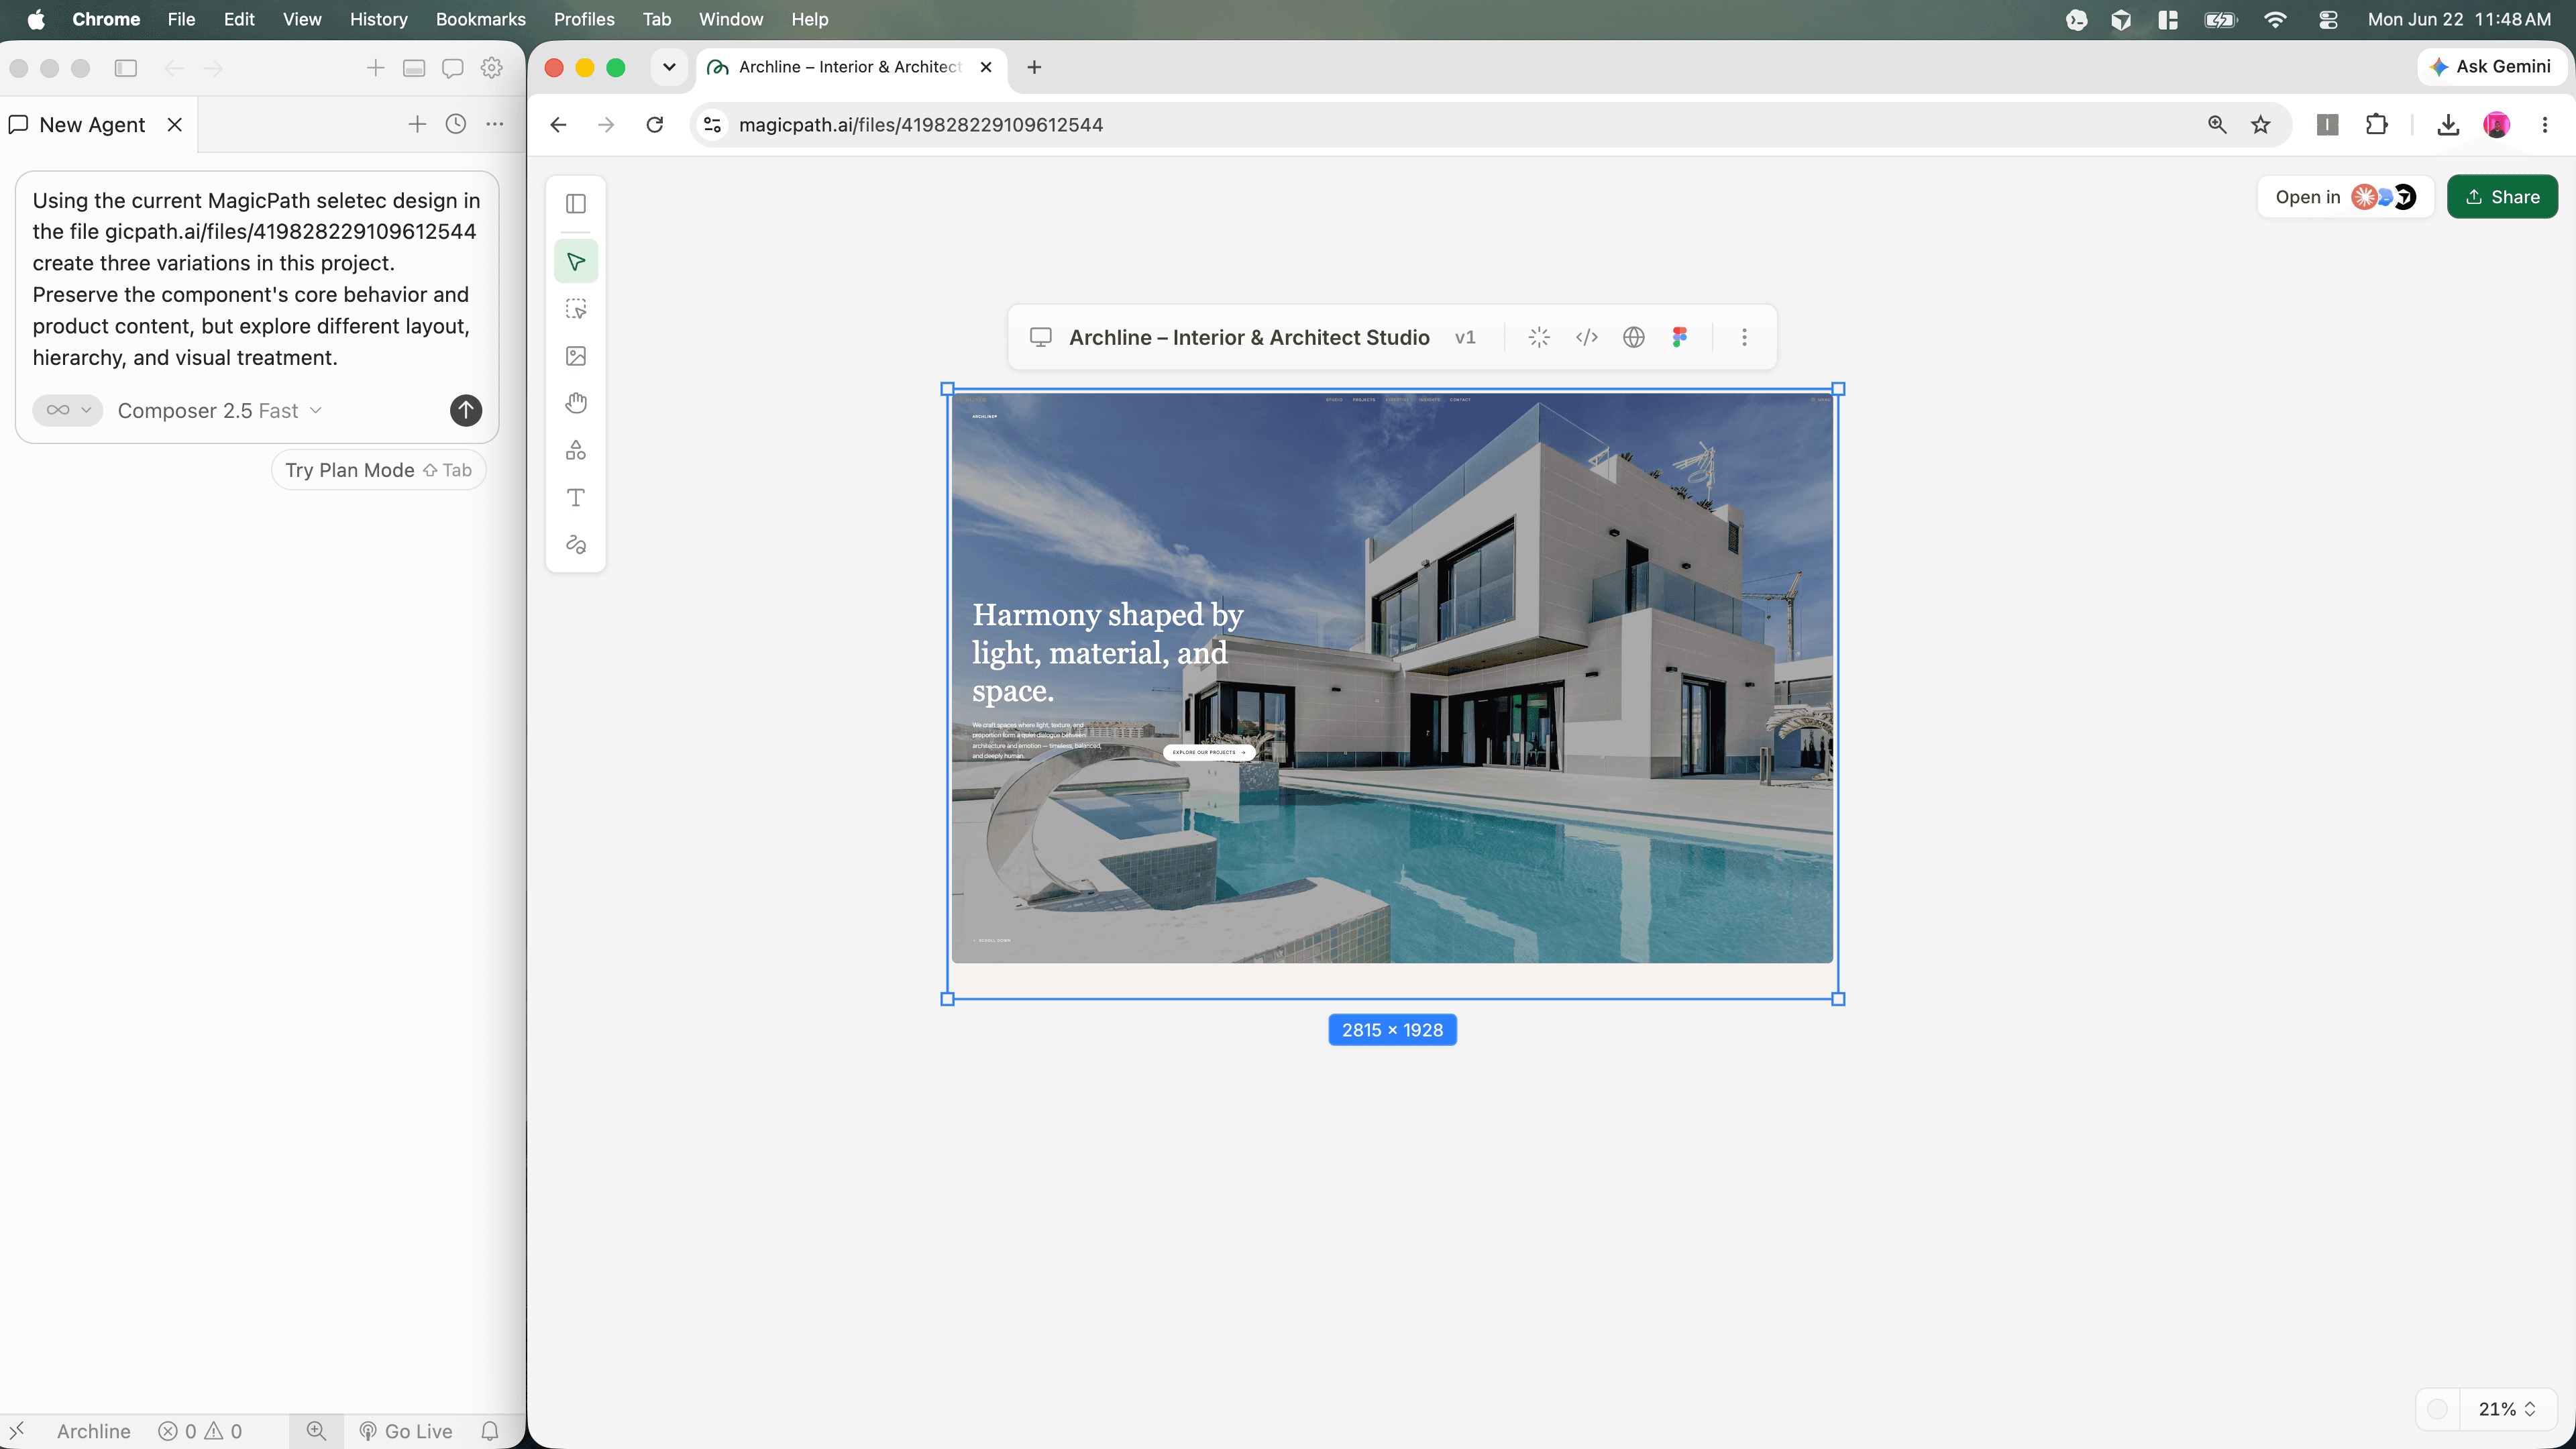The width and height of the screenshot is (2576, 1449).
Task: Open Chrome three-dot menu
Action: [x=2545, y=125]
